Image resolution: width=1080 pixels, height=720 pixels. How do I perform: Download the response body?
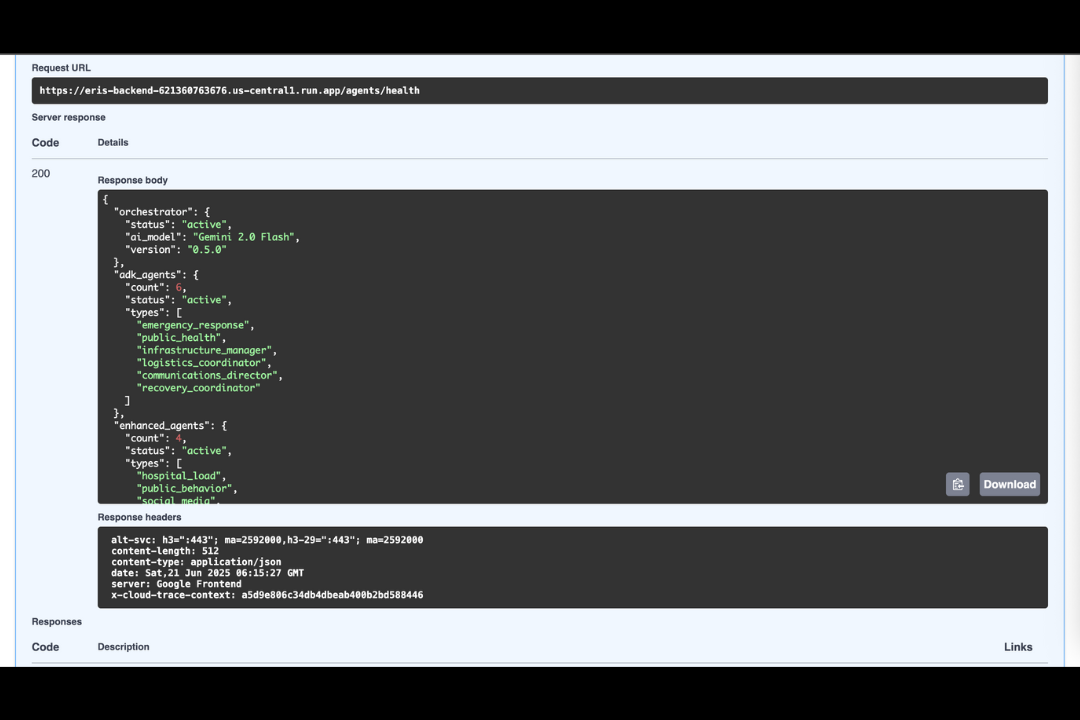coord(1009,484)
